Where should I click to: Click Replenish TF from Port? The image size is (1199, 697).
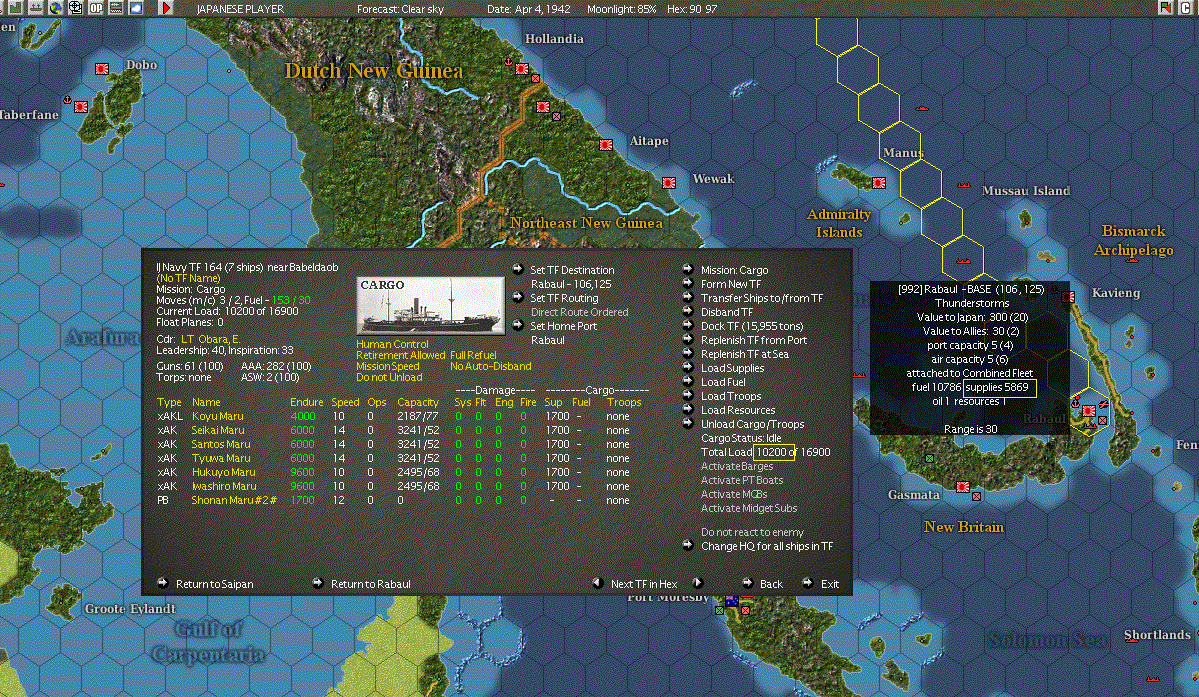754,340
